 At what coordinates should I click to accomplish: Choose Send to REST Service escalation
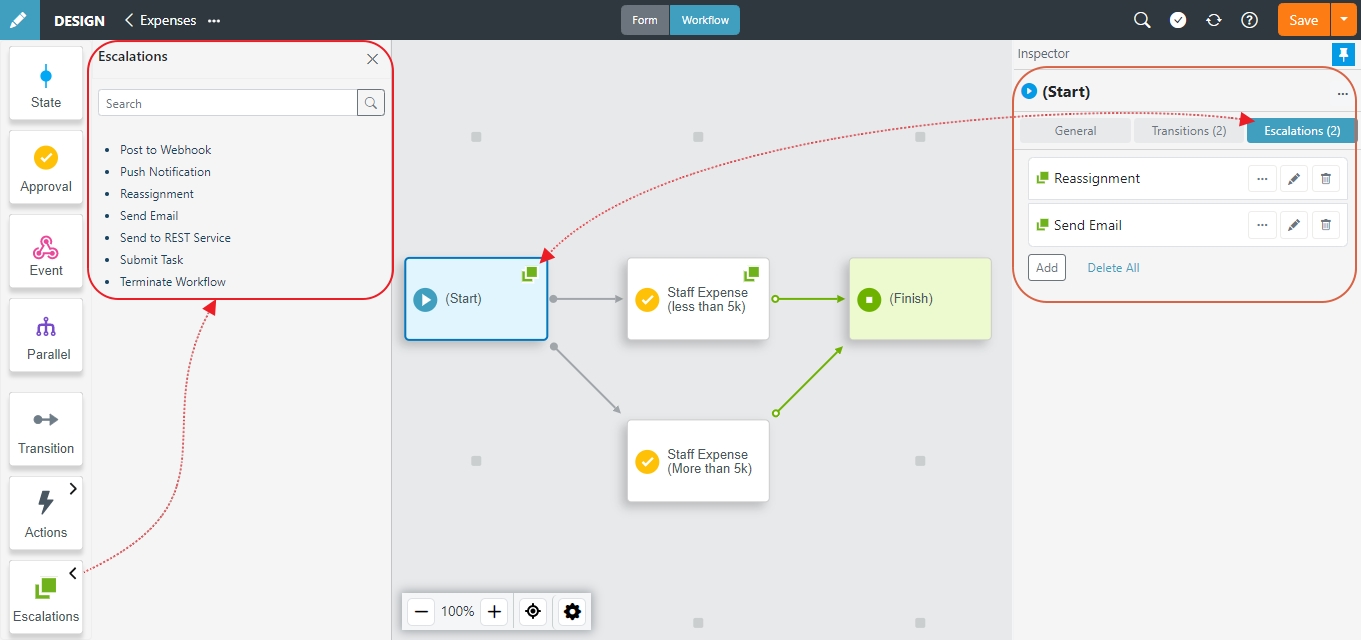click(x=175, y=238)
